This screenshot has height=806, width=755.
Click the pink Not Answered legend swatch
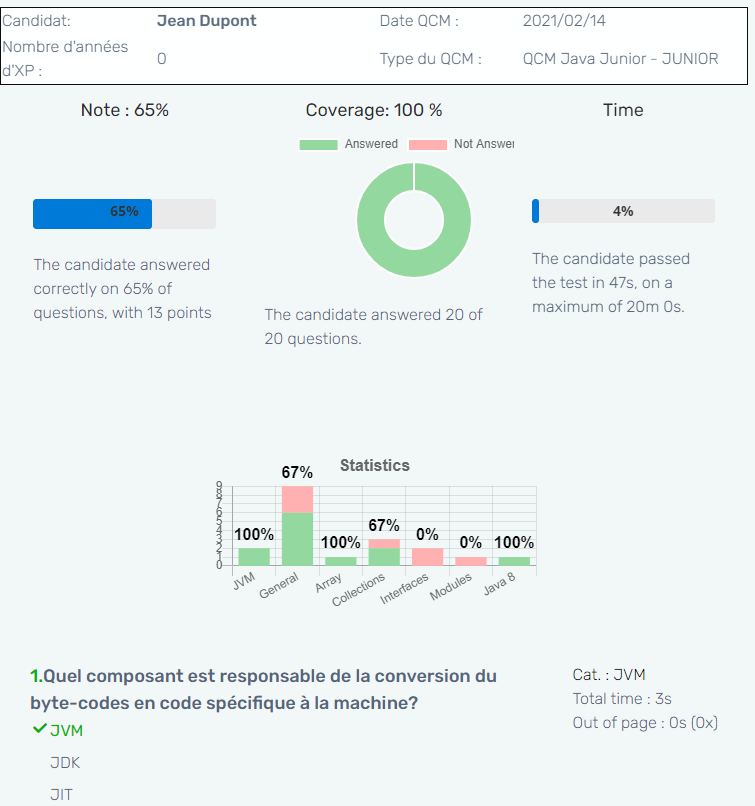click(427, 145)
